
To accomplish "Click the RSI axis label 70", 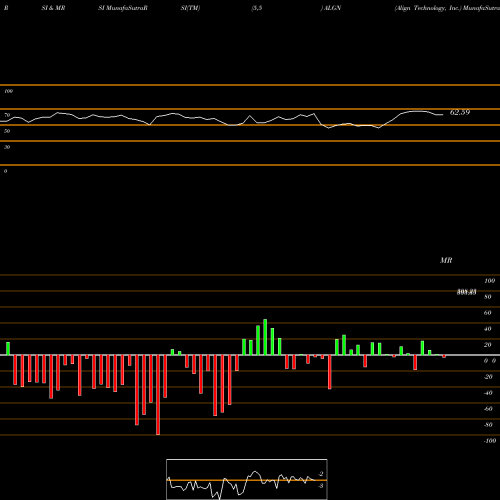I will point(7,115).
